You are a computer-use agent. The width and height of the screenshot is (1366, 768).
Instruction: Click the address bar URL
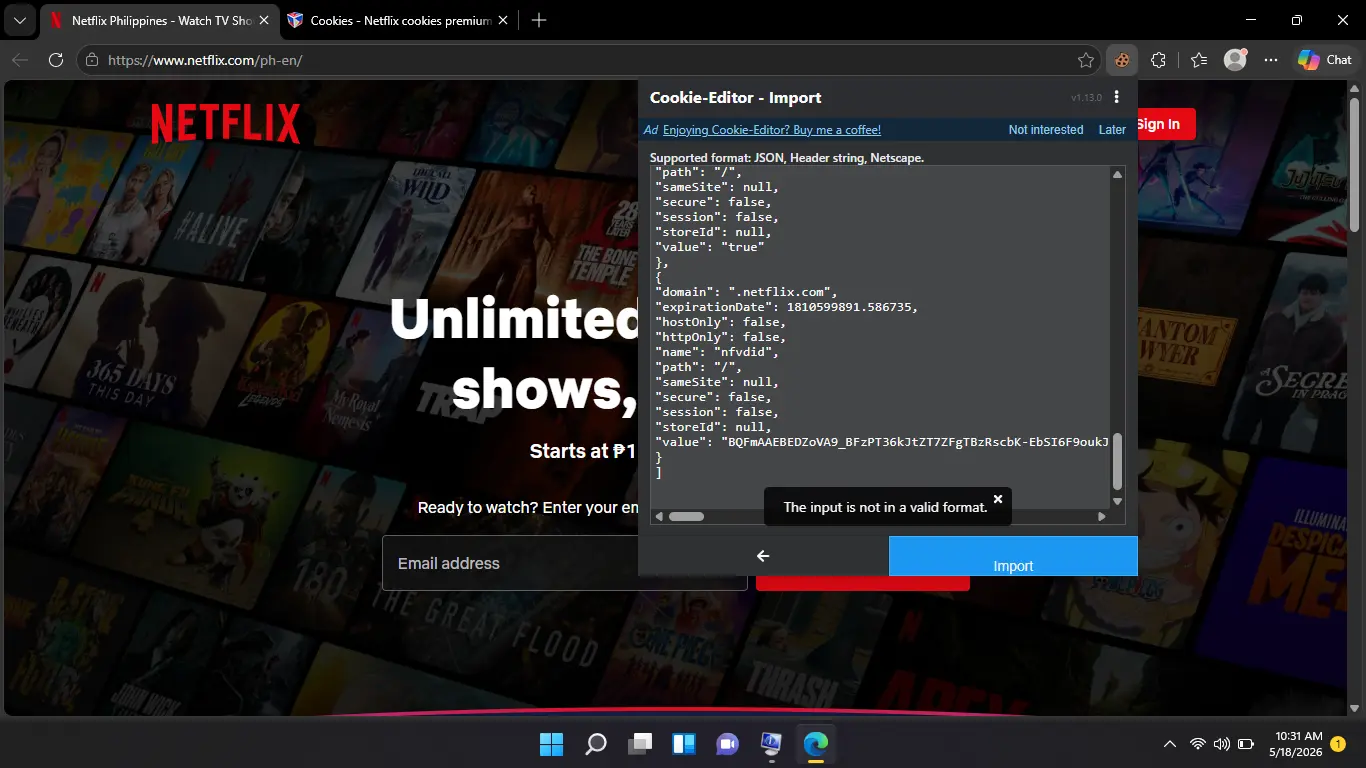coord(205,60)
